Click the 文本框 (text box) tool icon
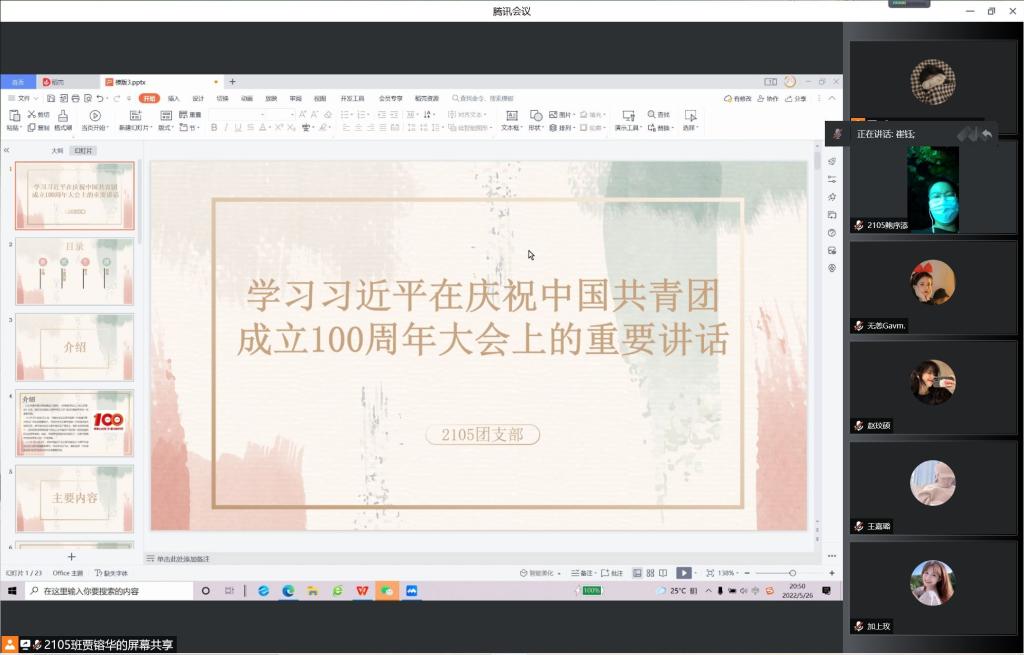1024x655 pixels. coord(510,116)
